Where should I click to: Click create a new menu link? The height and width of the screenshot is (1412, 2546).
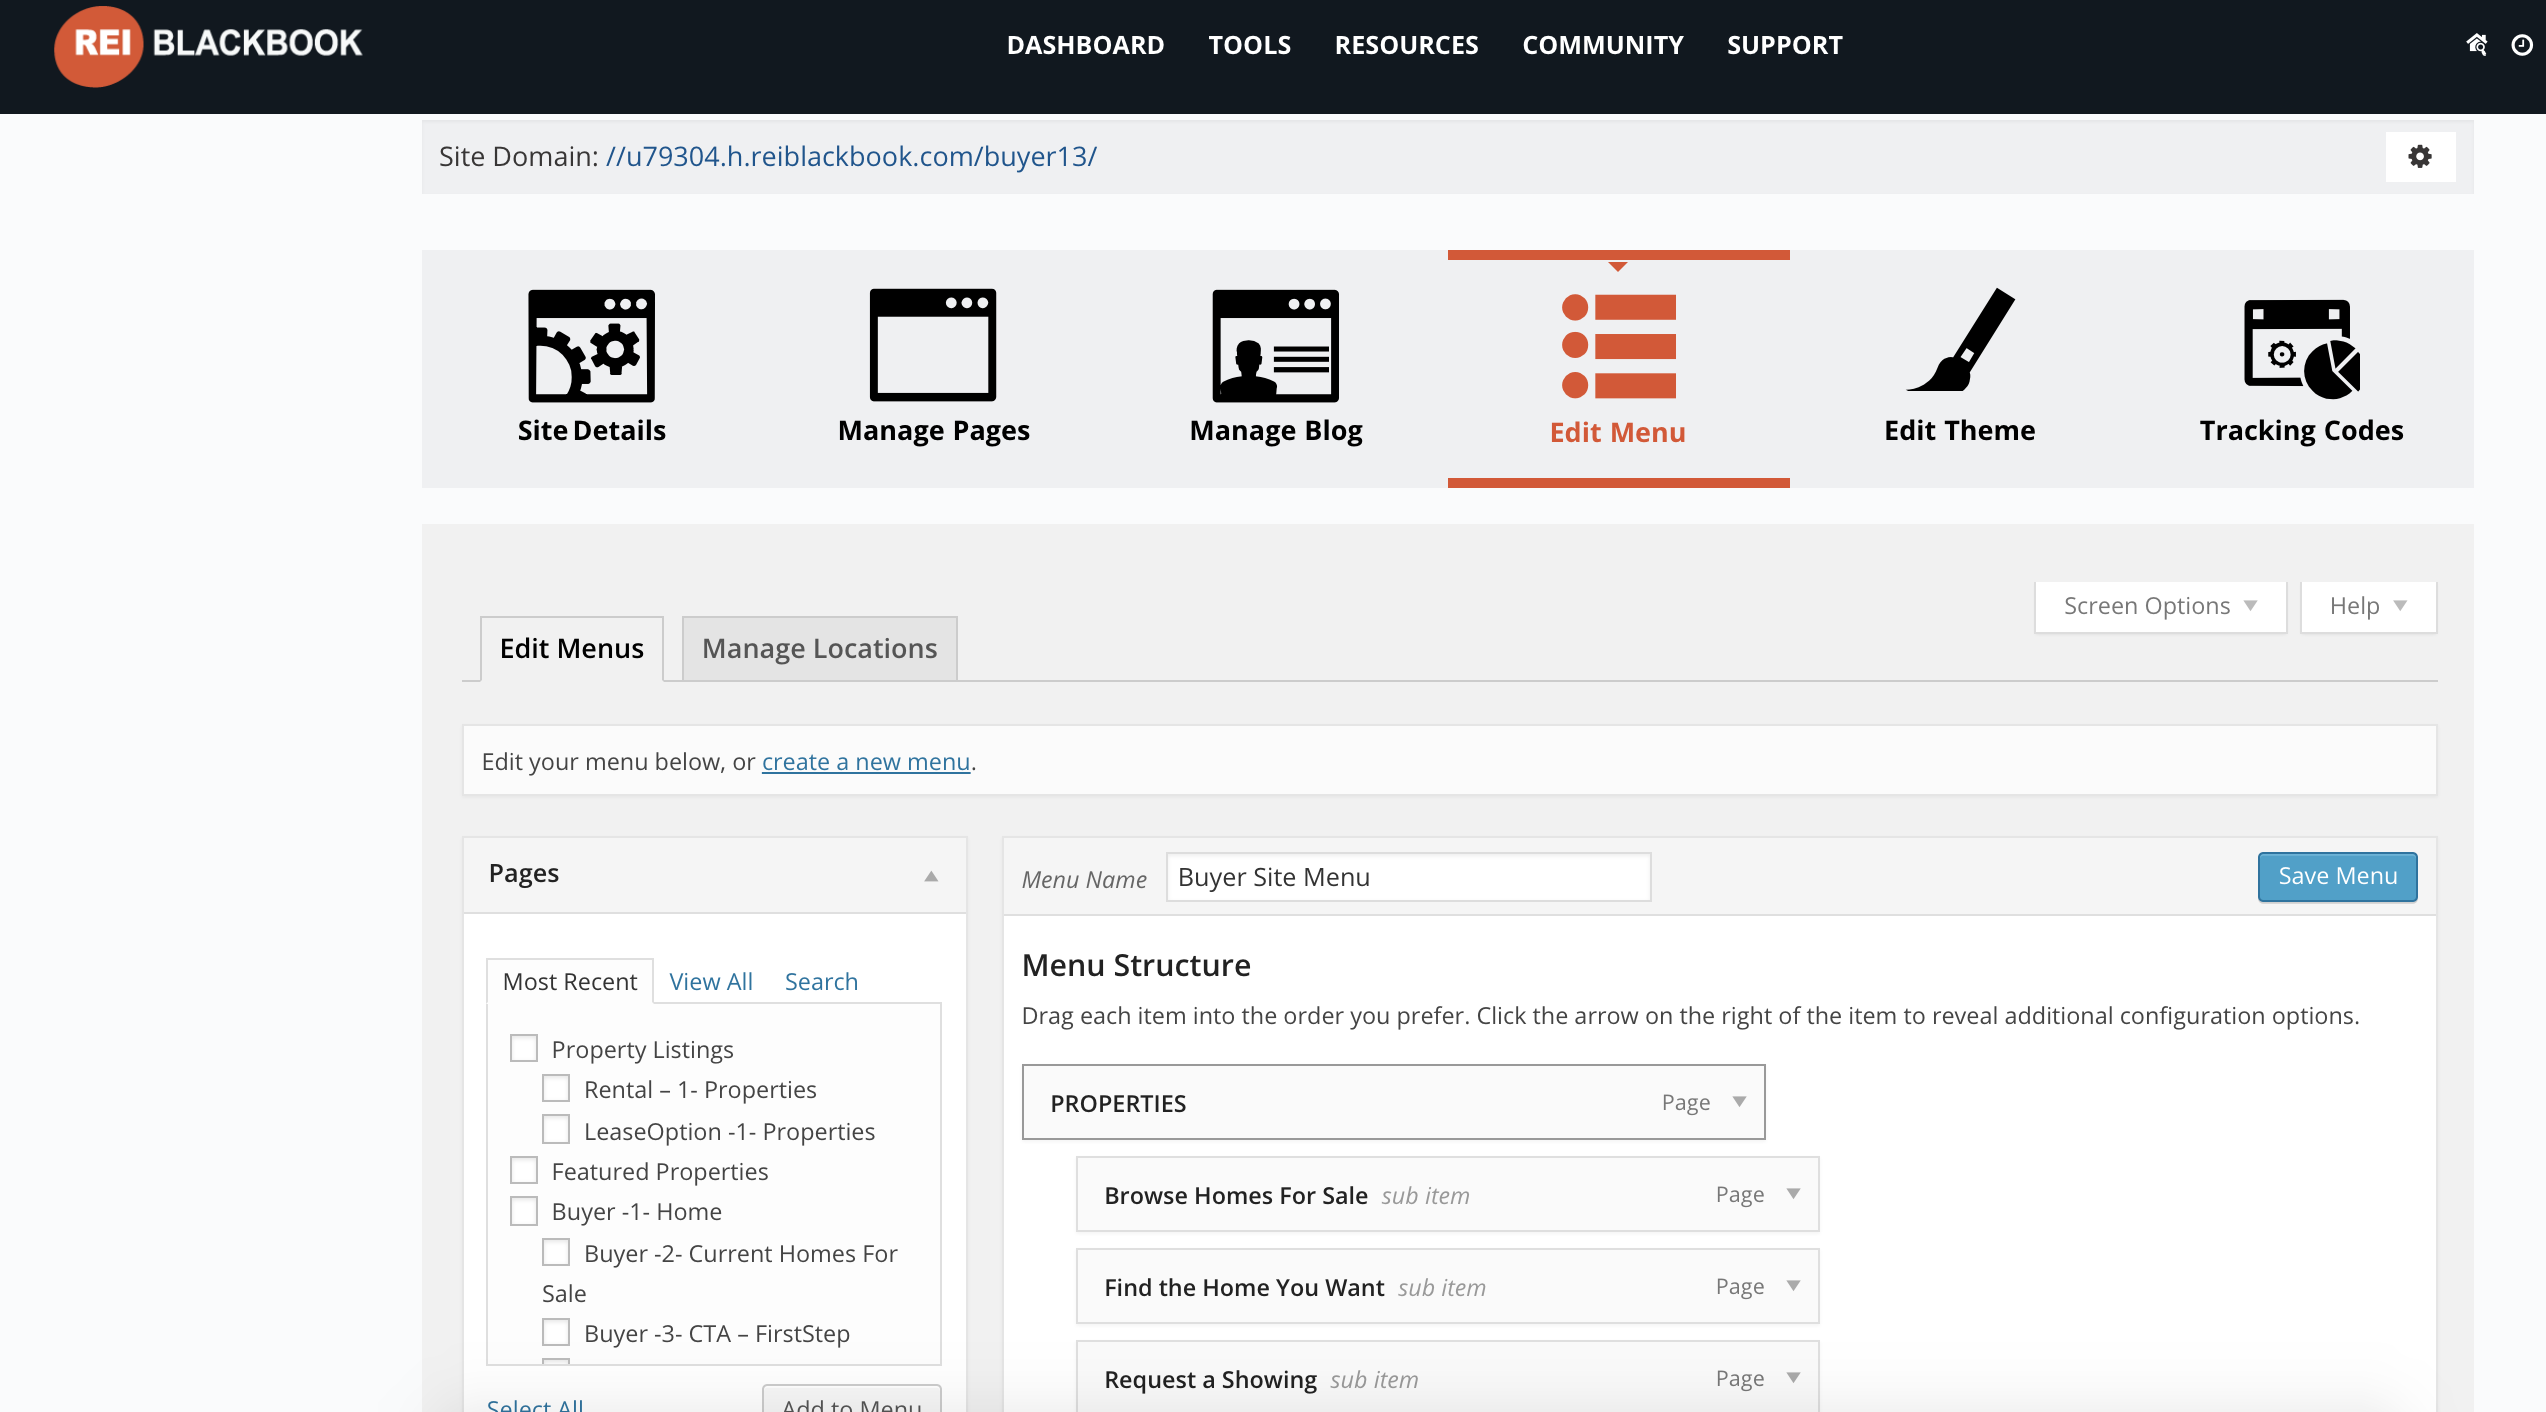(866, 761)
